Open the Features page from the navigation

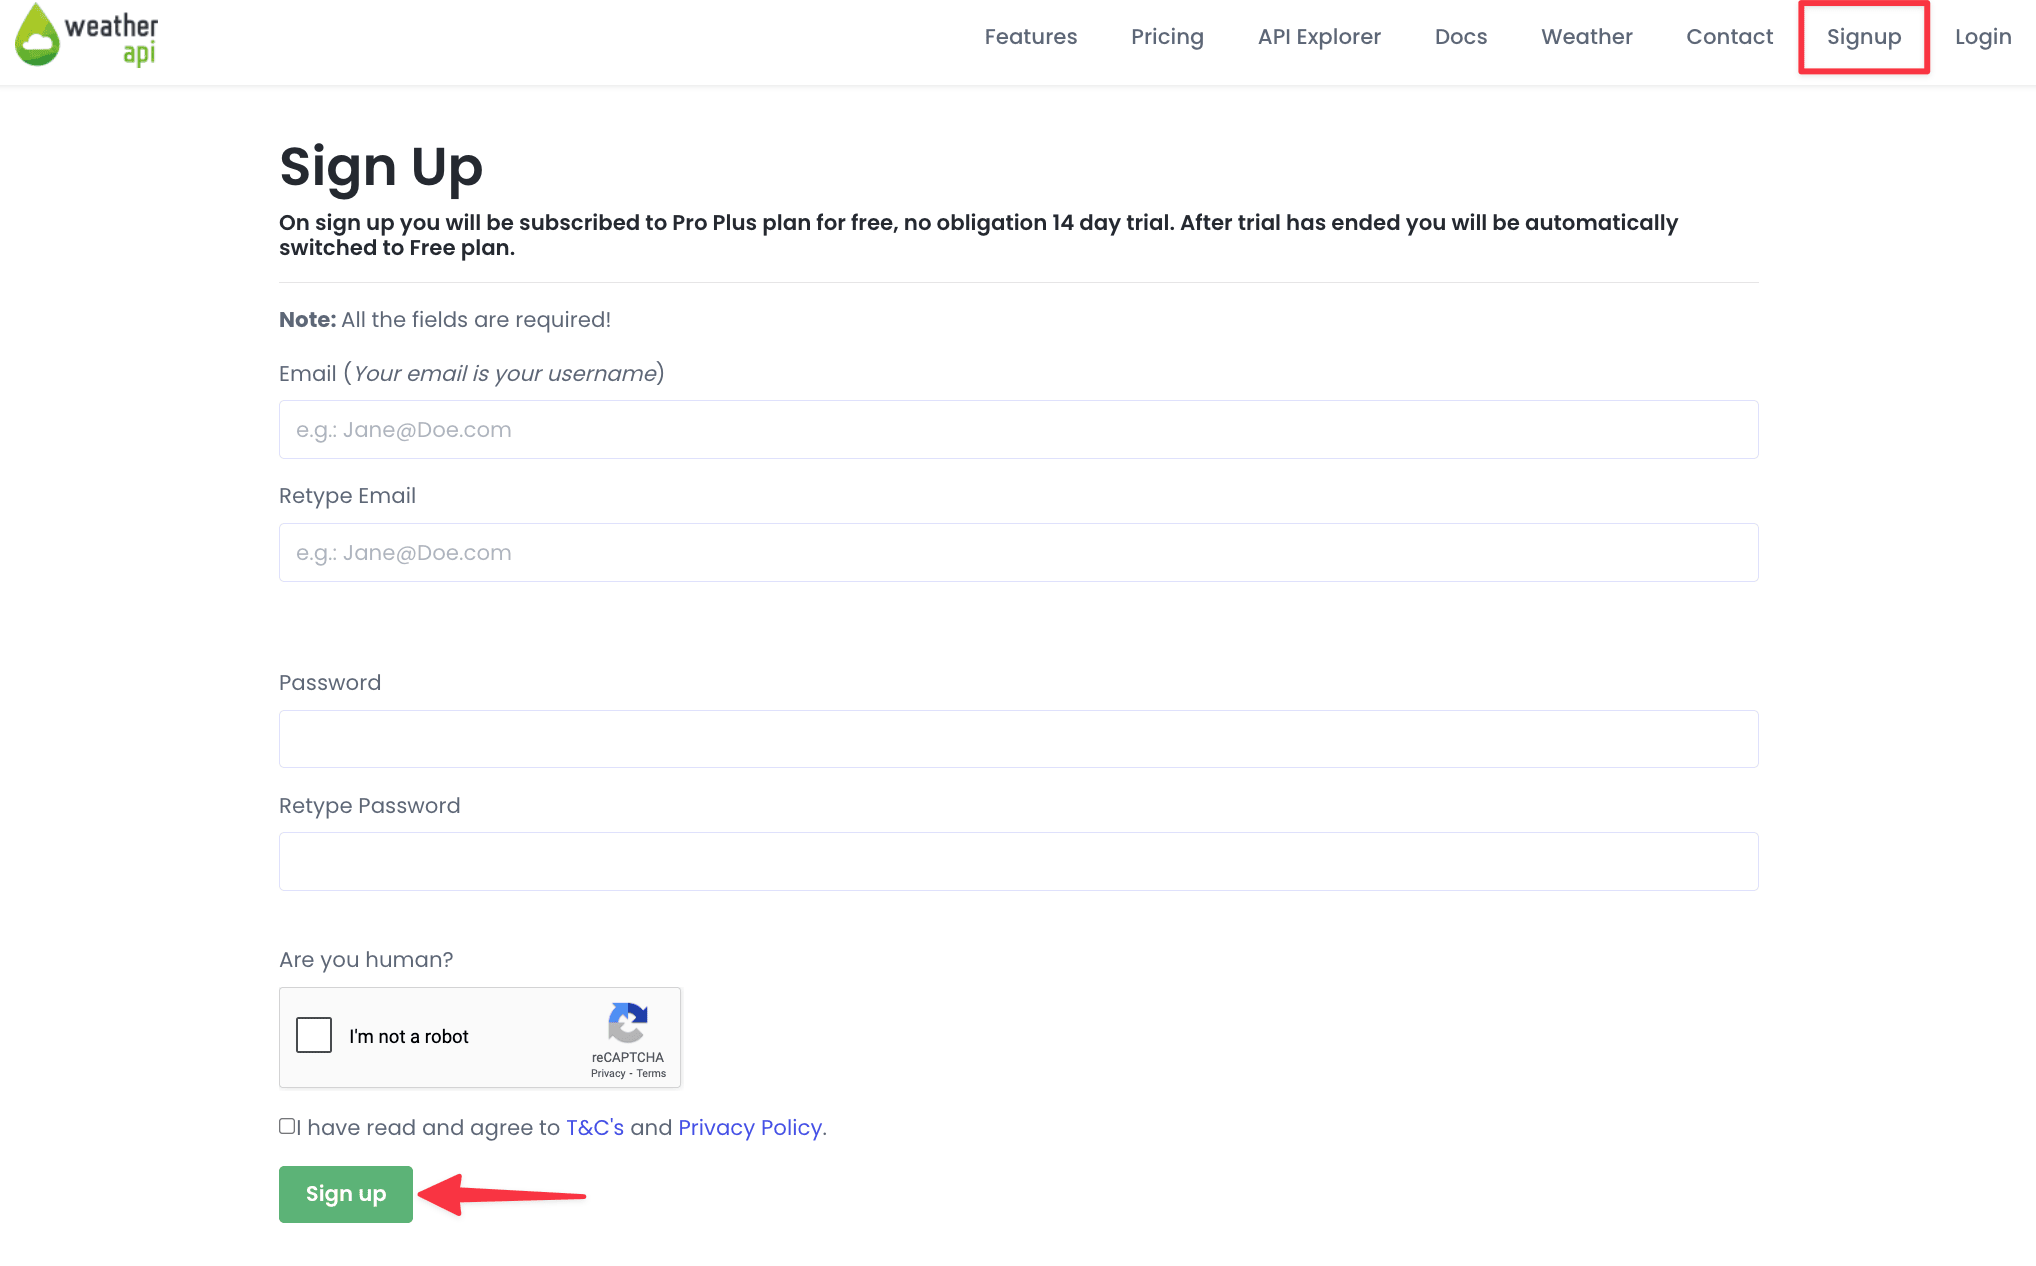[x=1031, y=36]
